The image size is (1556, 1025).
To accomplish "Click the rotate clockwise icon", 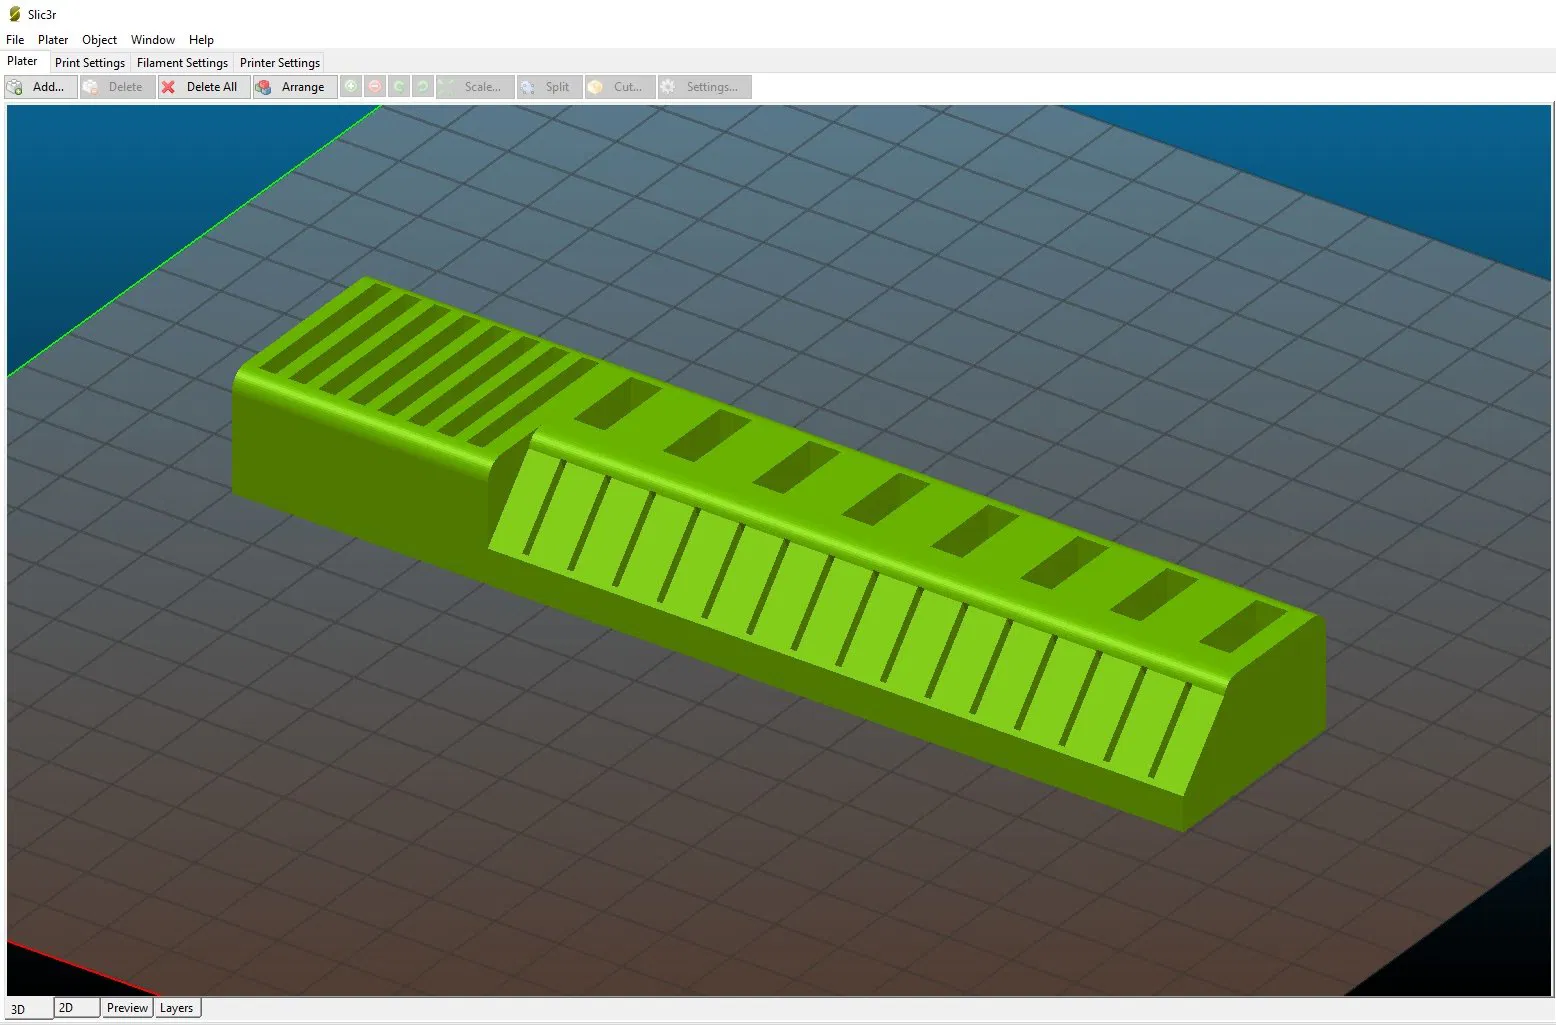I will click(423, 87).
